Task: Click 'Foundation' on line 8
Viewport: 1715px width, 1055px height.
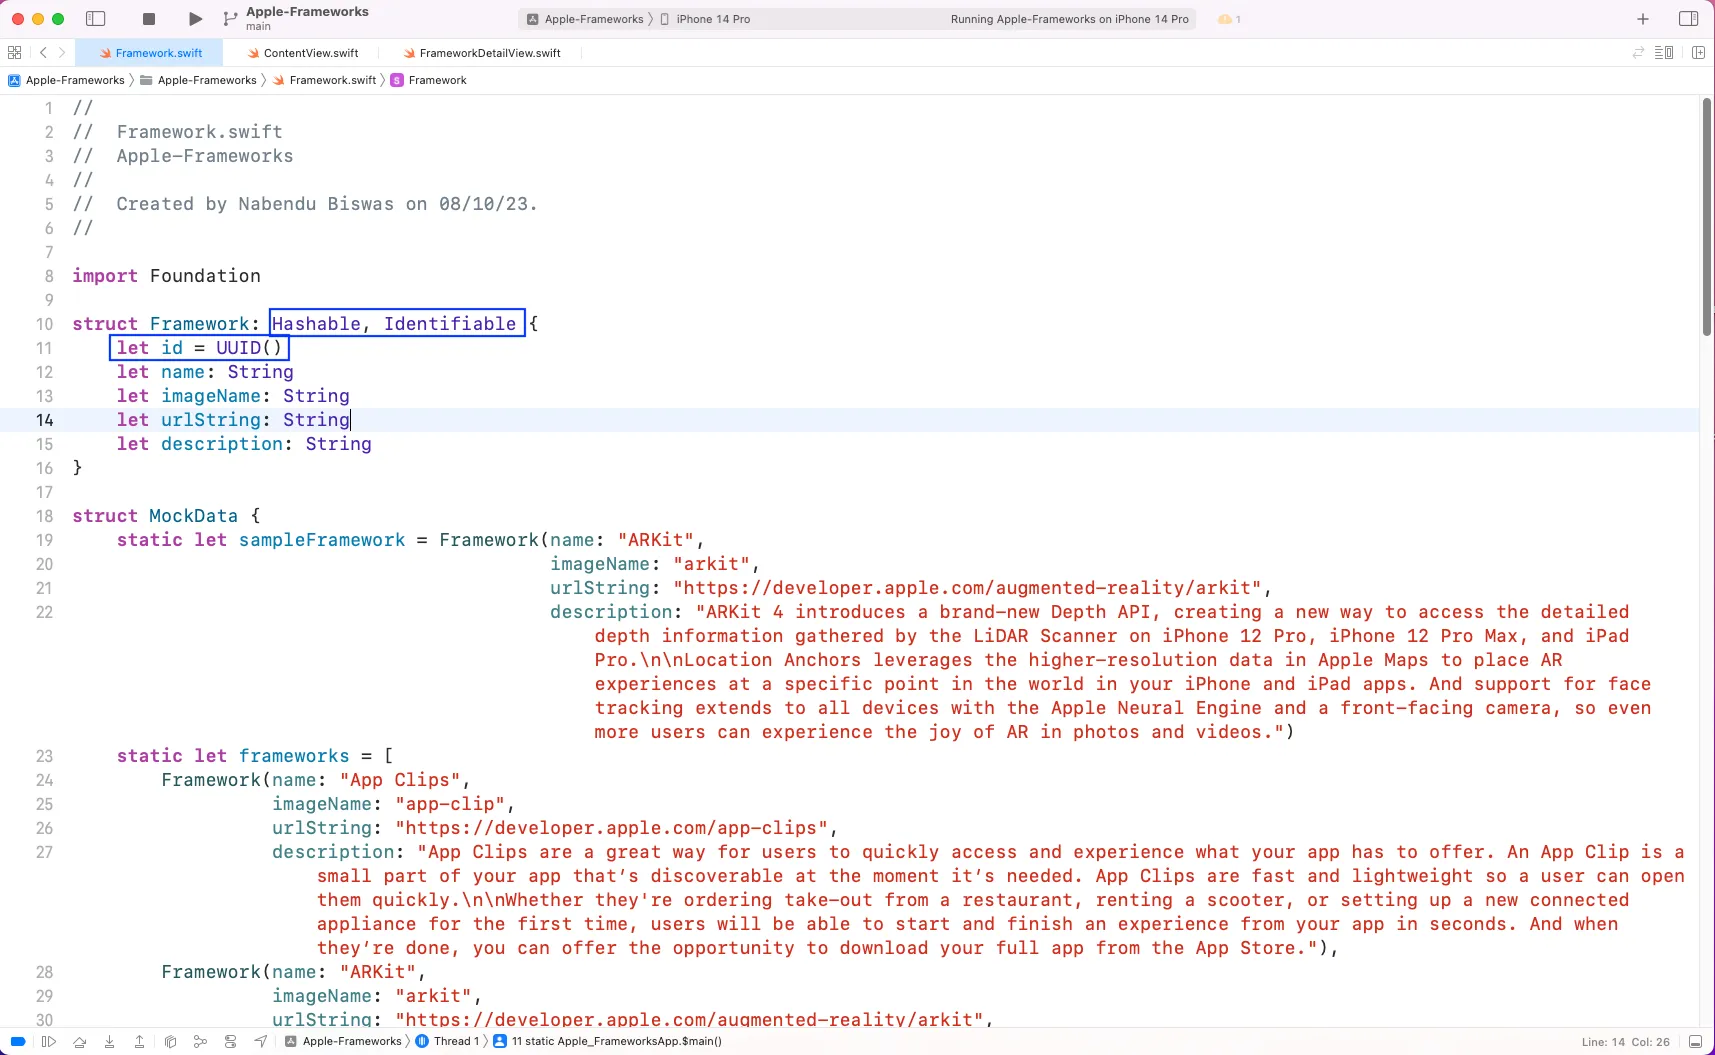Action: click(205, 276)
